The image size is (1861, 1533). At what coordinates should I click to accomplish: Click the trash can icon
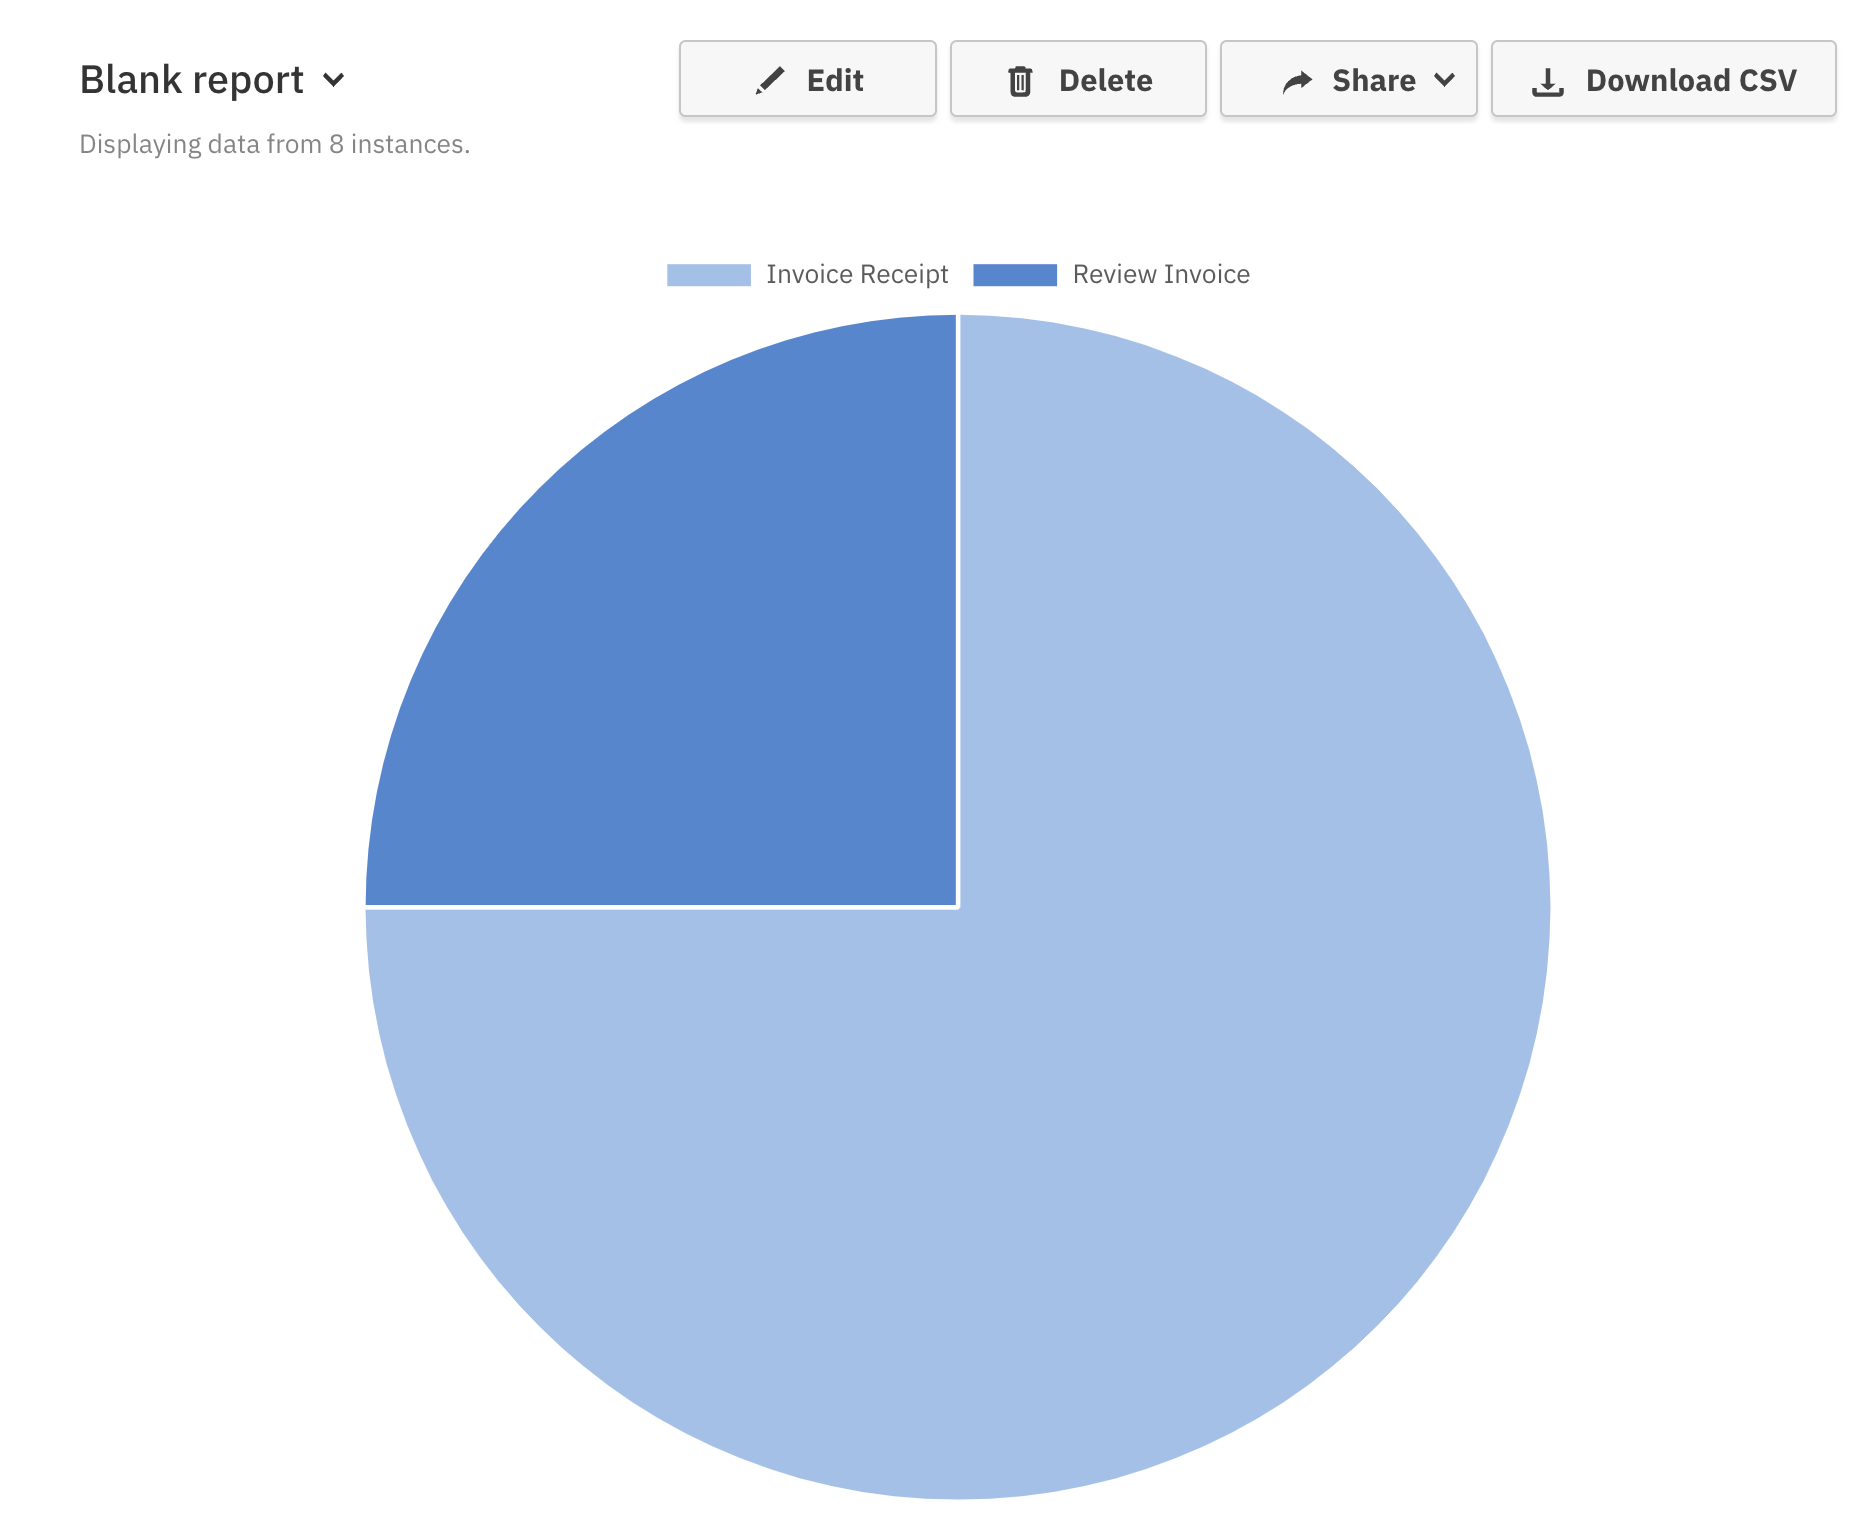coord(1020,81)
